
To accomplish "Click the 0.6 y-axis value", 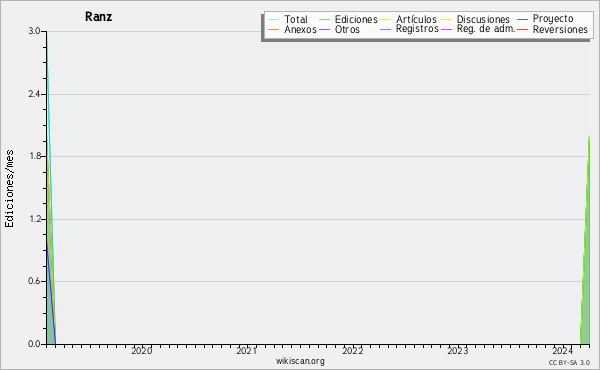I will 34,281.
